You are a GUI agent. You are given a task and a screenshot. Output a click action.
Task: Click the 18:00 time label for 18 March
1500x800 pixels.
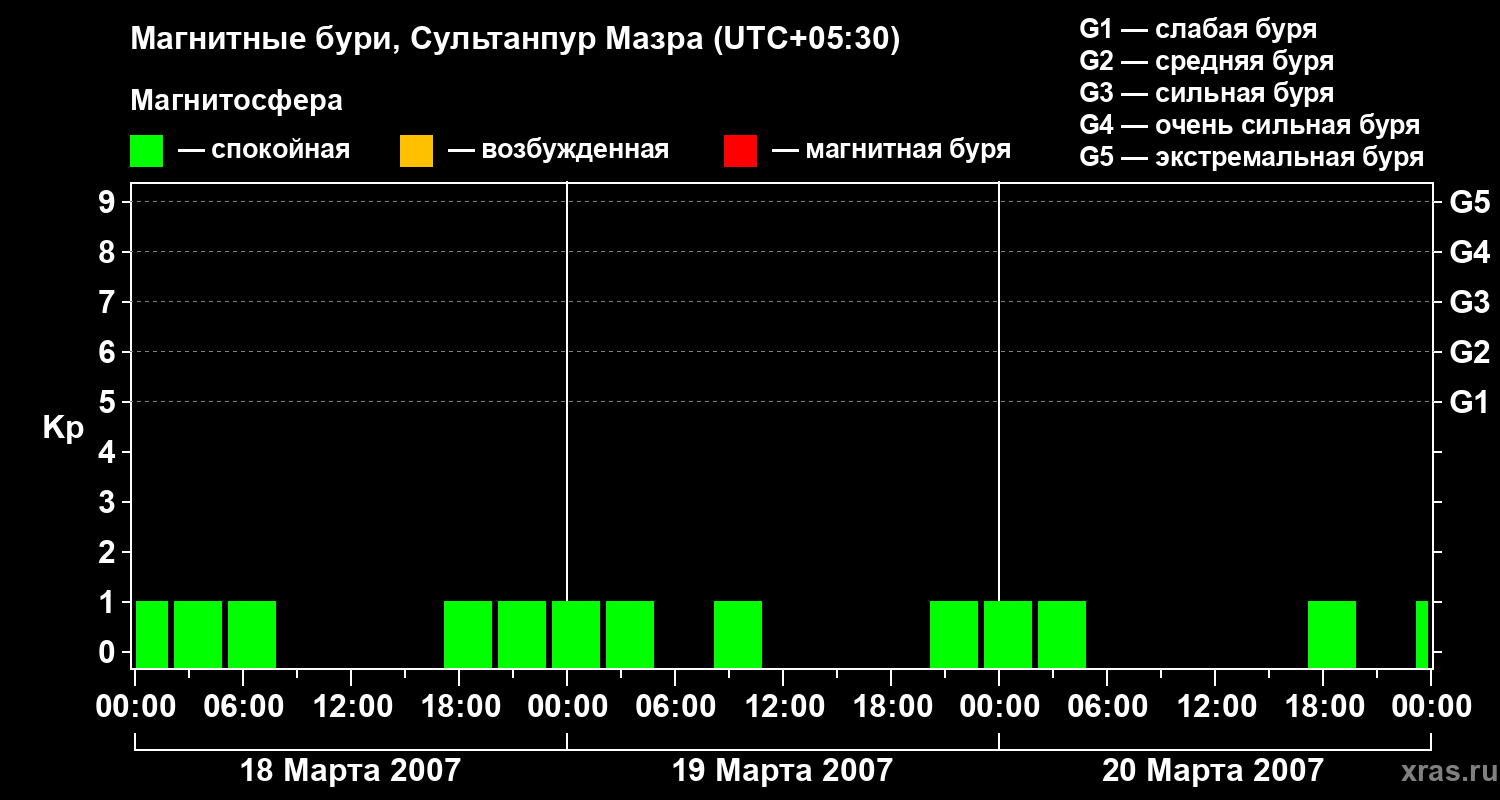(459, 707)
